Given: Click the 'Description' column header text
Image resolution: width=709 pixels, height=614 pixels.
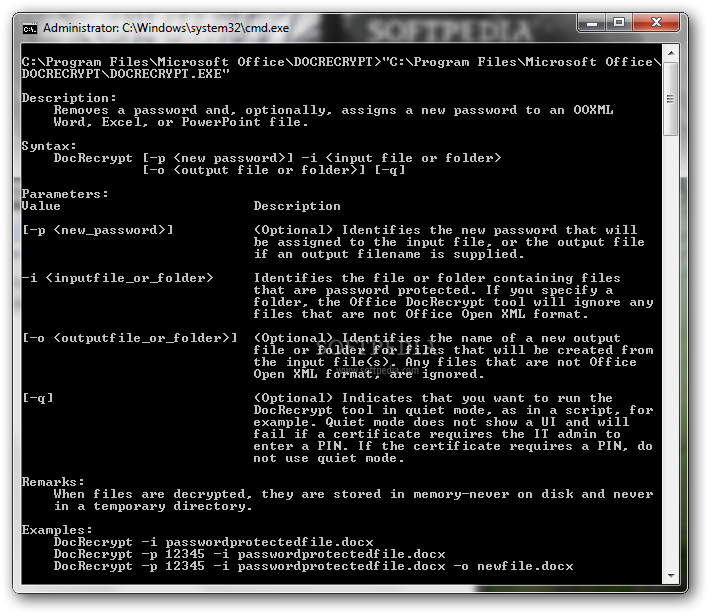Looking at the screenshot, I should point(297,206).
